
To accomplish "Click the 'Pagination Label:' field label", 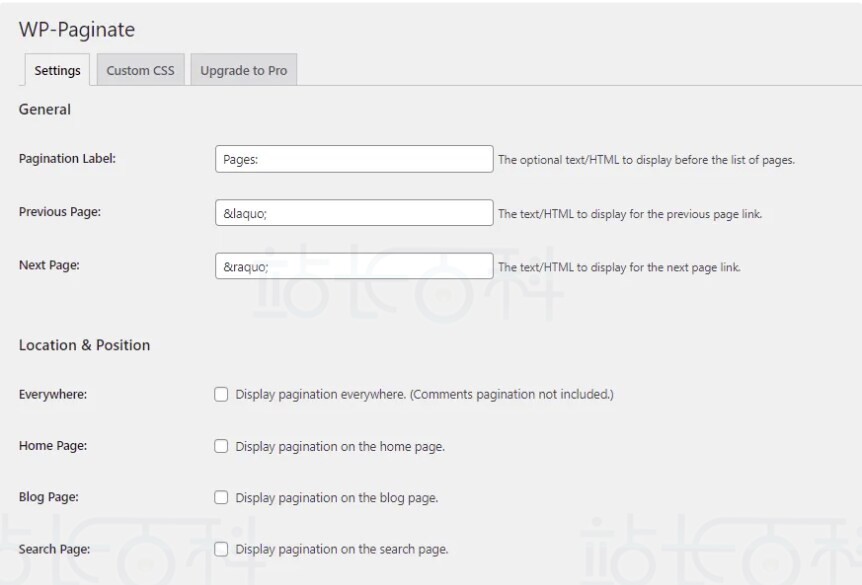I will coord(67,158).
